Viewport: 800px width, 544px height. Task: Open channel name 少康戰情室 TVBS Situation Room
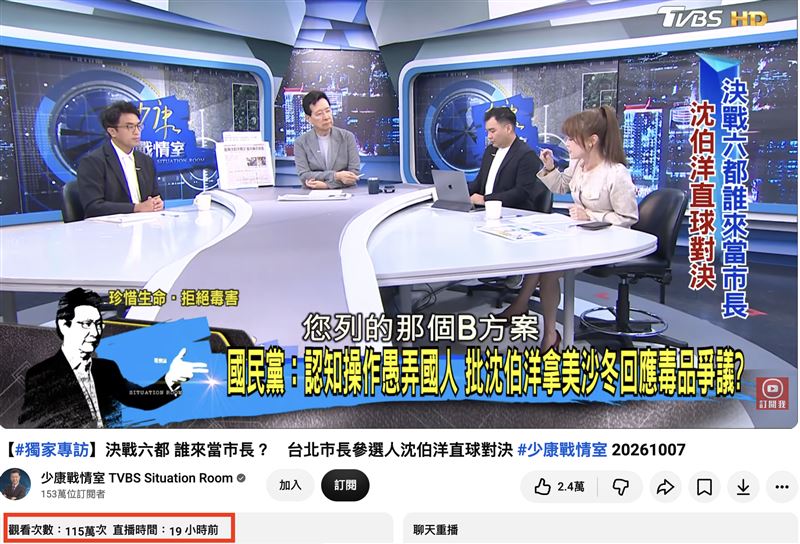[137, 478]
